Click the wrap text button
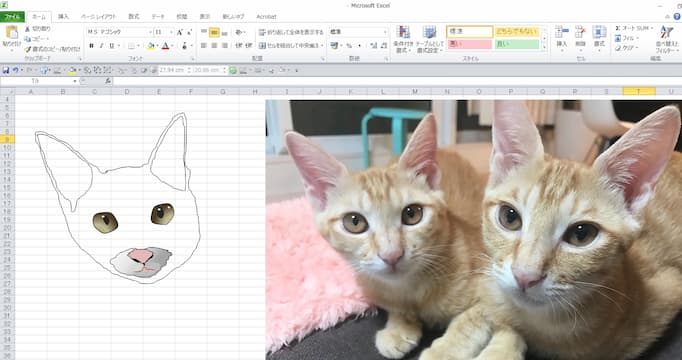 (x=291, y=32)
